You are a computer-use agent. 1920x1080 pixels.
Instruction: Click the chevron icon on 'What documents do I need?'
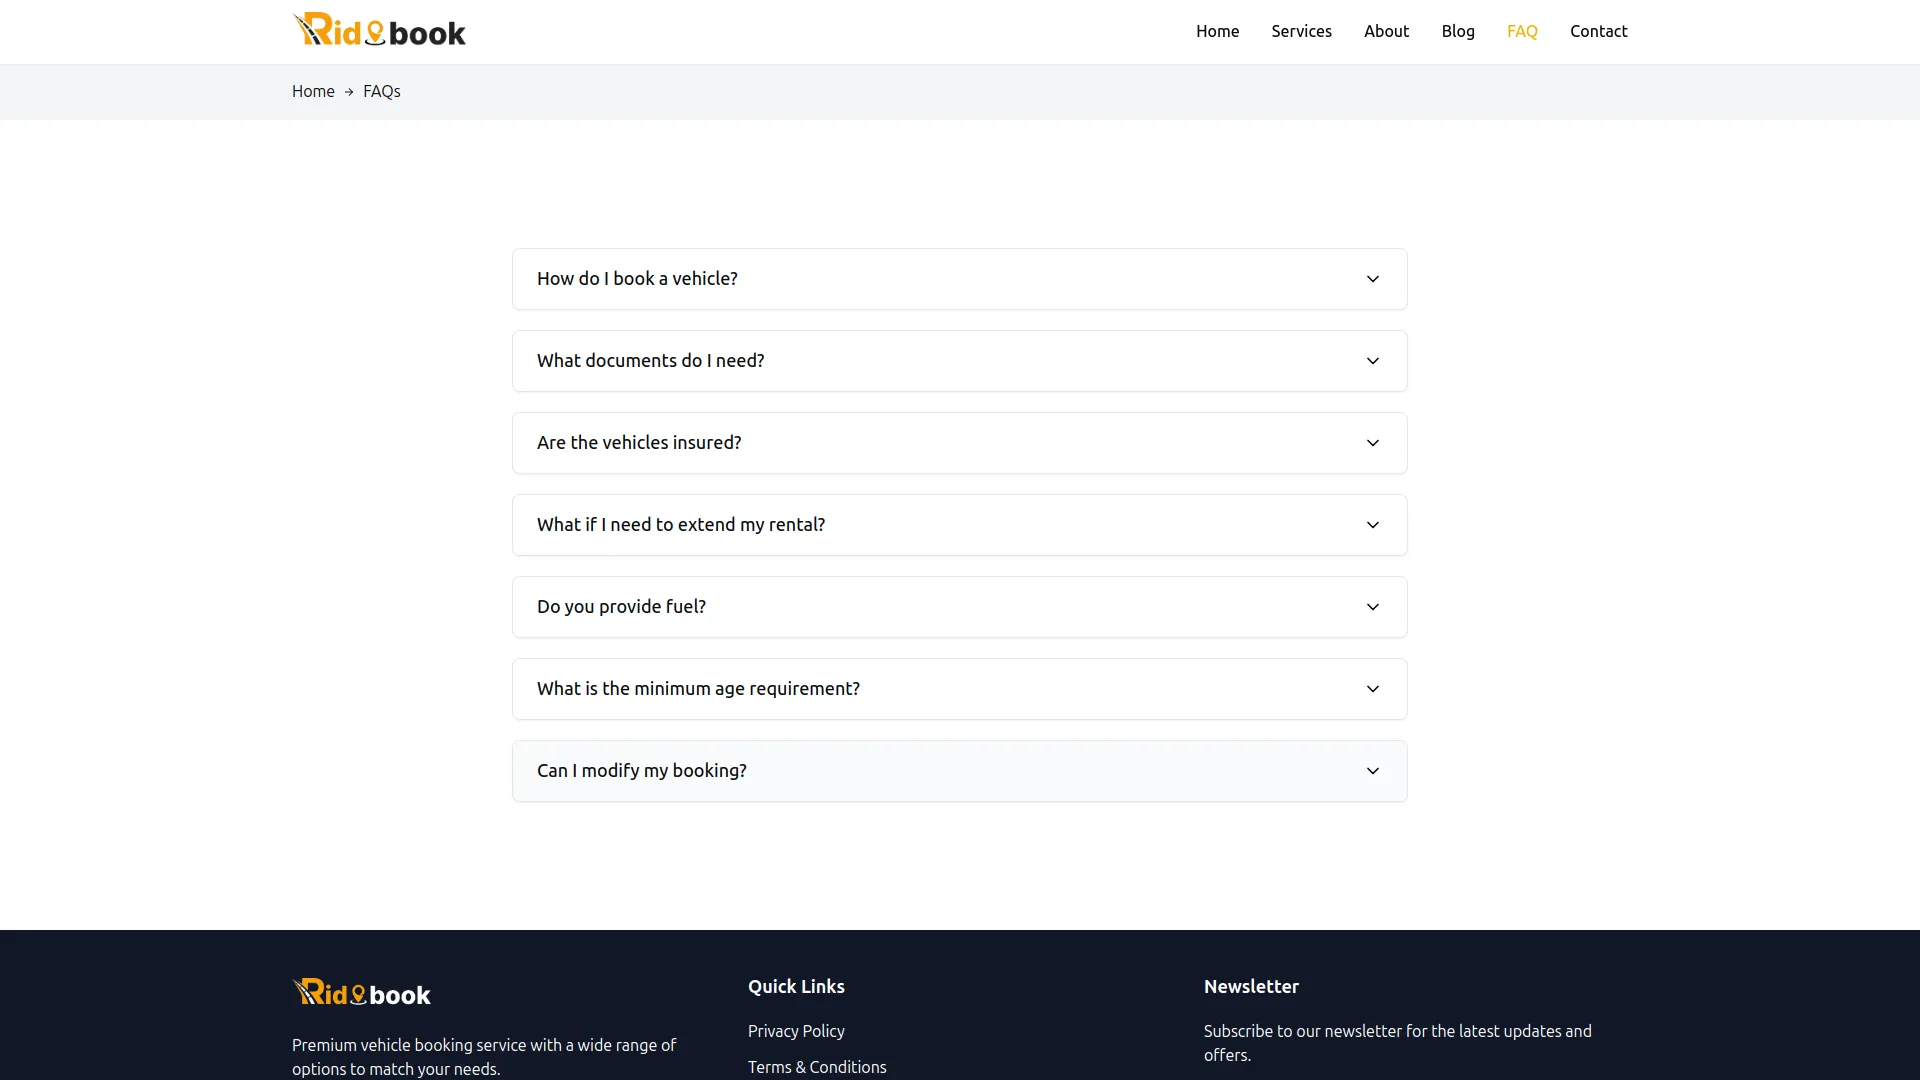coord(1372,361)
